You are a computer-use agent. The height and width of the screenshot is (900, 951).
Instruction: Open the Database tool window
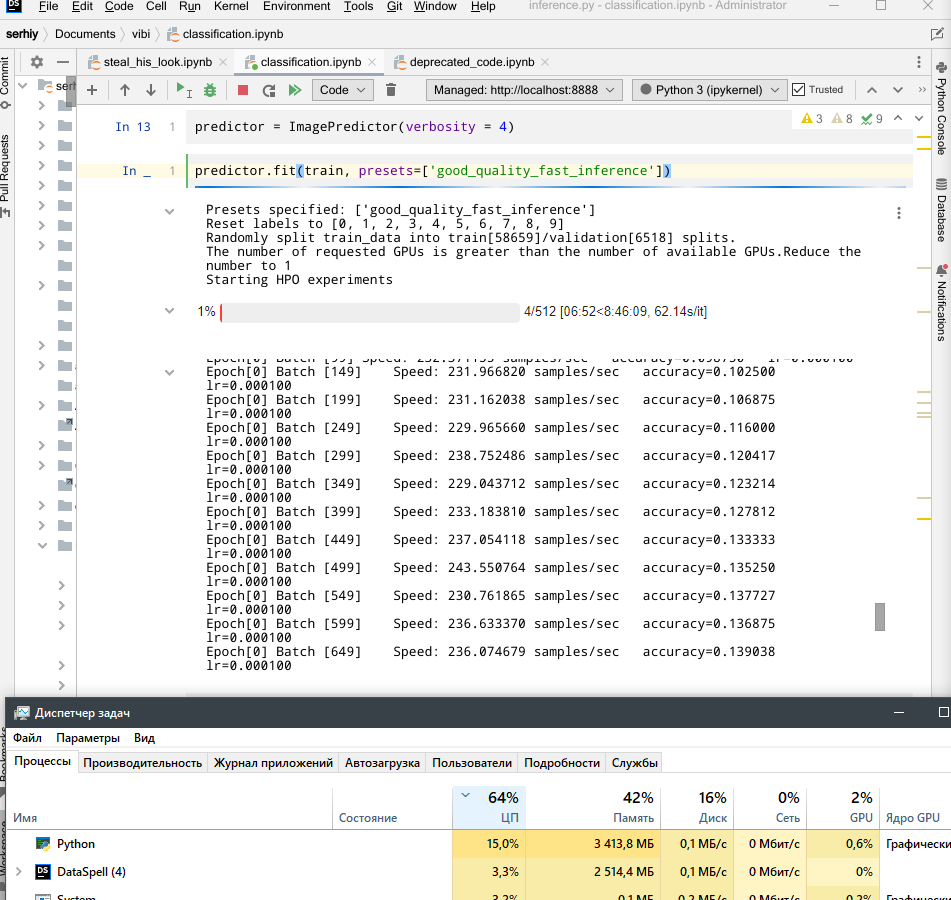[x=941, y=210]
